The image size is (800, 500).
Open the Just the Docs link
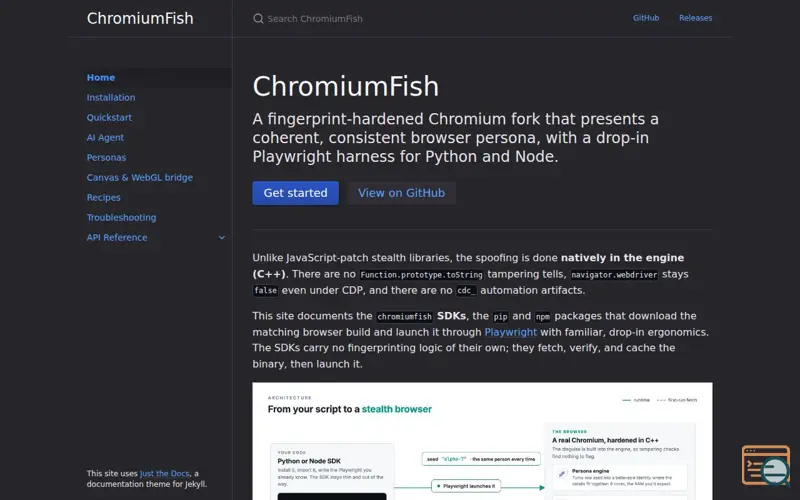164,473
